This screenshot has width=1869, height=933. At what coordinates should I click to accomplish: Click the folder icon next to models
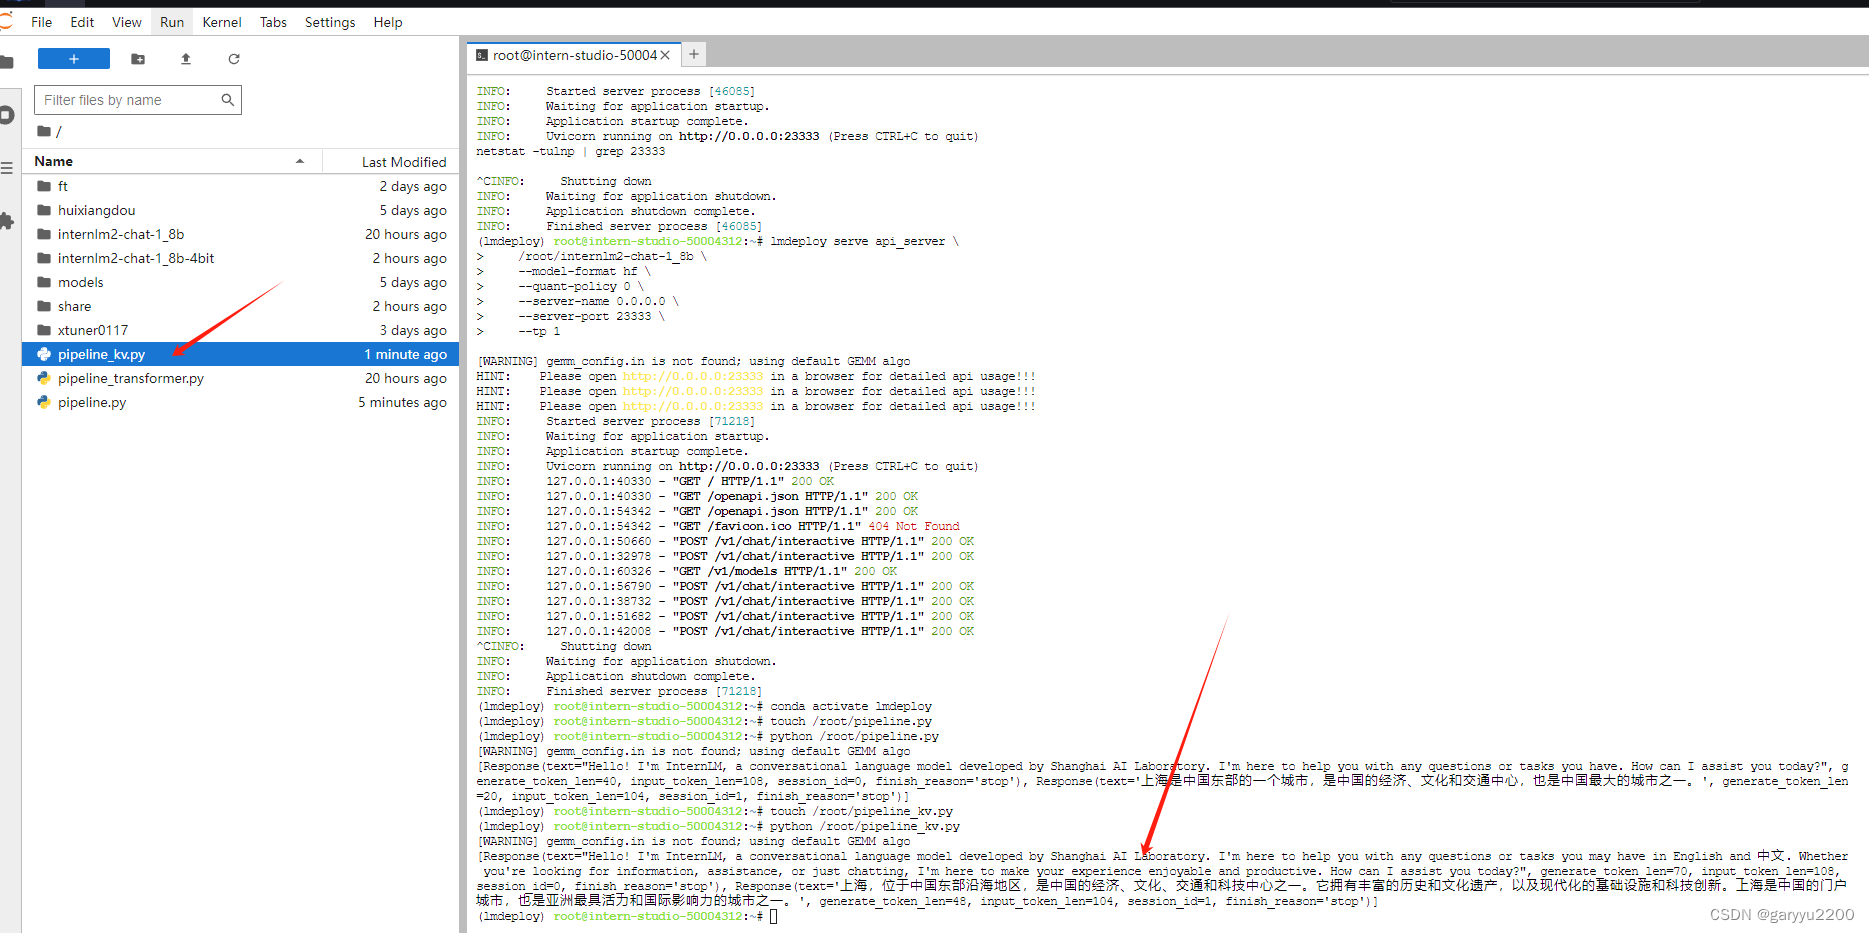point(44,282)
